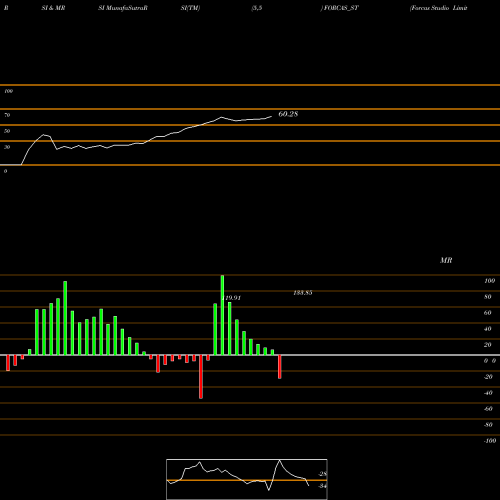Click the 119.91 label above the green bars
This screenshot has height=500, width=500.
[x=232, y=298]
